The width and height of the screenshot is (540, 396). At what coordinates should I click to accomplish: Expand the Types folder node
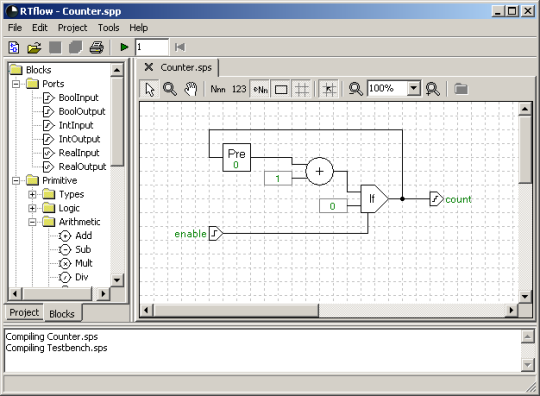32,194
